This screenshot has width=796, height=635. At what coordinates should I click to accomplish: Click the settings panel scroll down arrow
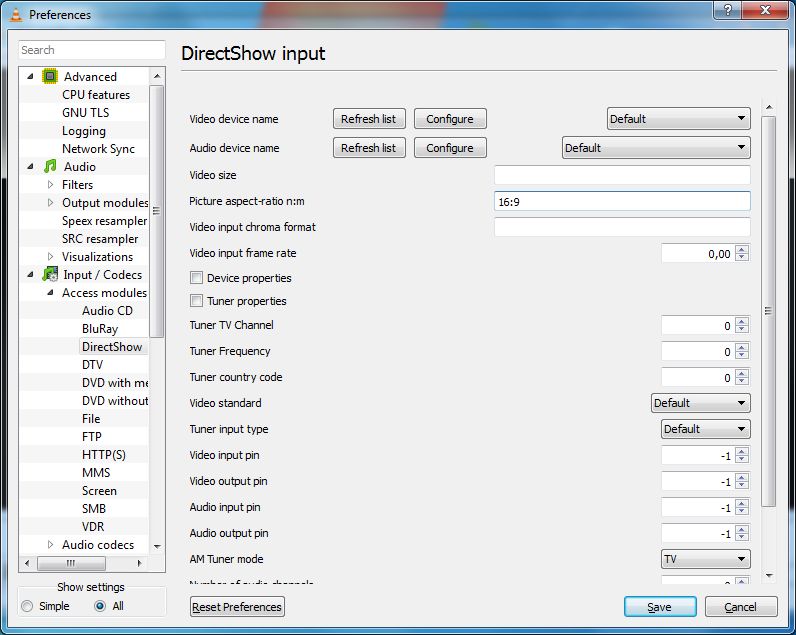click(x=769, y=576)
